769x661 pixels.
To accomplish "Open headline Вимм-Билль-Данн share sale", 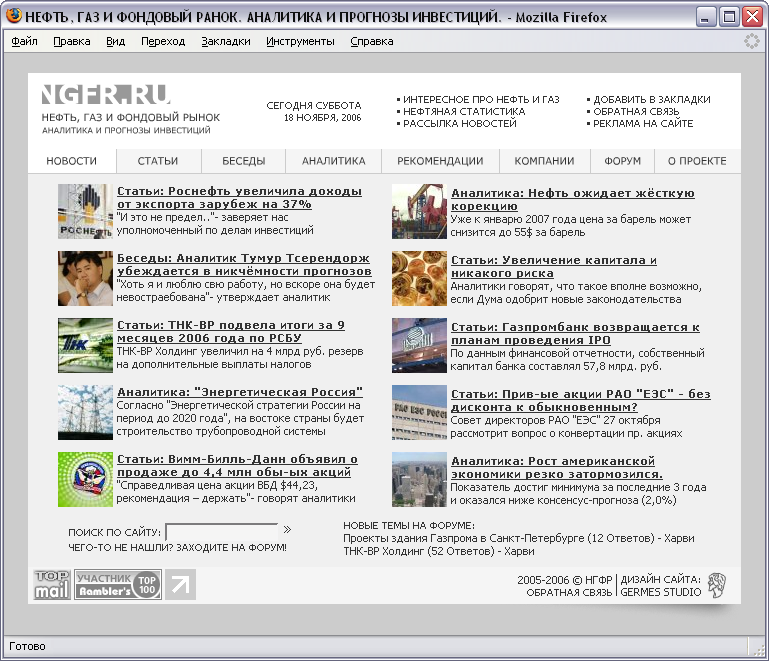I will [237, 465].
